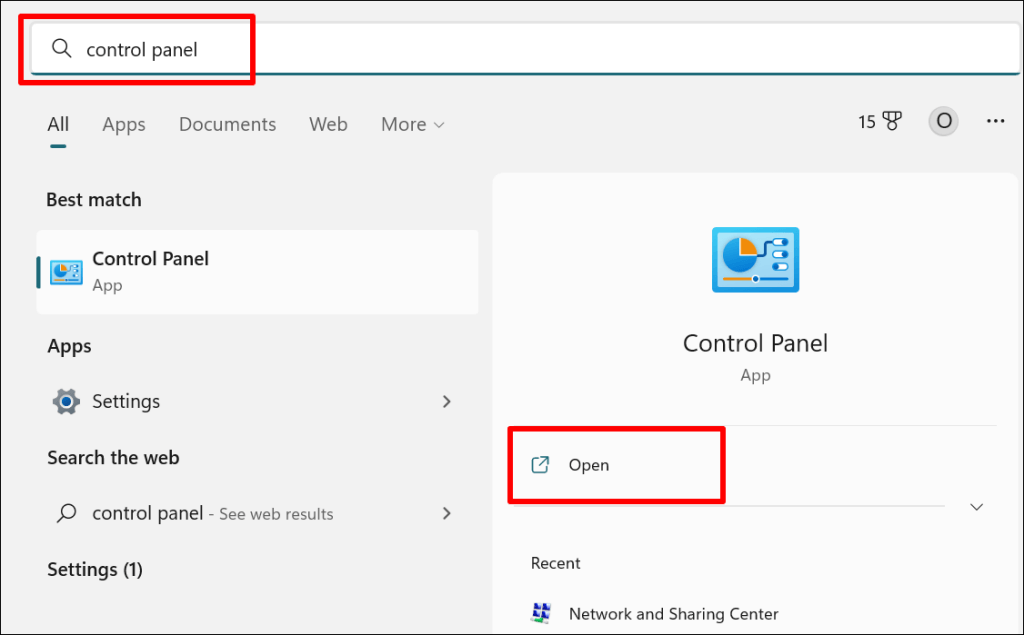
Task: Click the Network and Sharing Center icon
Action: pos(542,613)
